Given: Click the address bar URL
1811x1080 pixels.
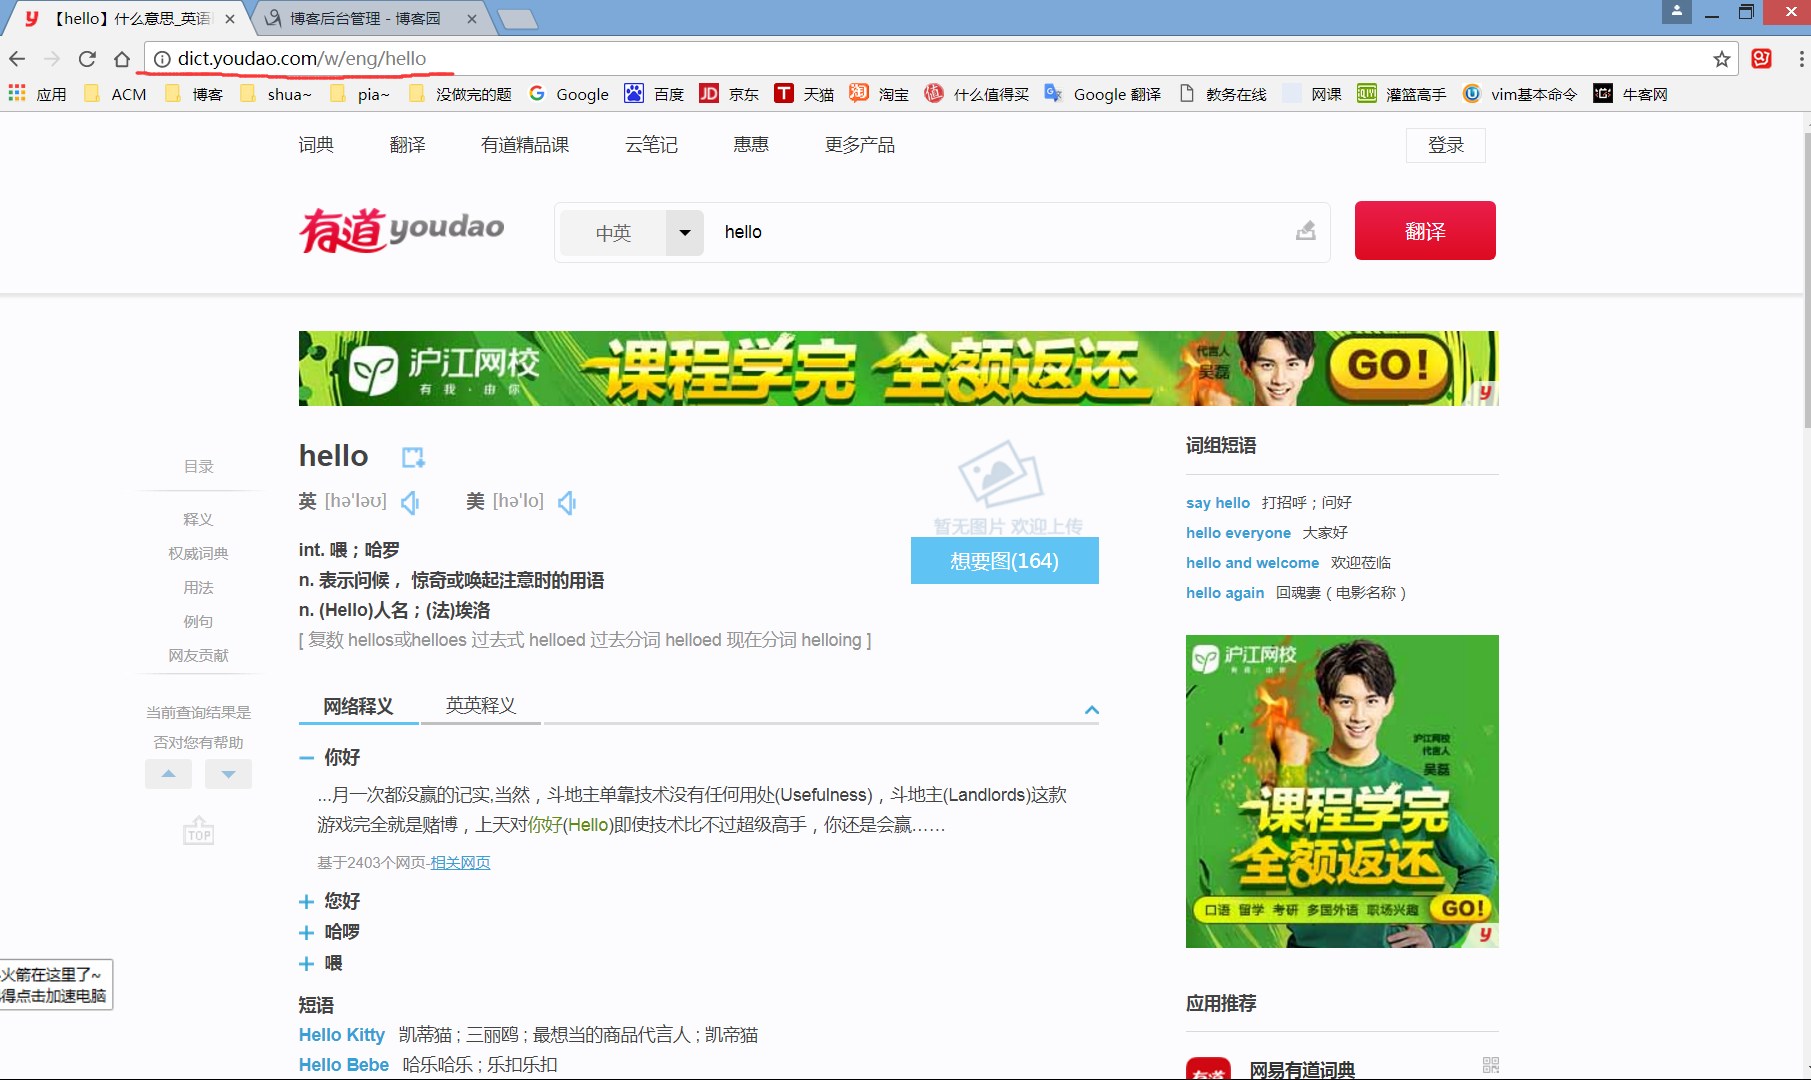Looking at the screenshot, I should point(302,59).
